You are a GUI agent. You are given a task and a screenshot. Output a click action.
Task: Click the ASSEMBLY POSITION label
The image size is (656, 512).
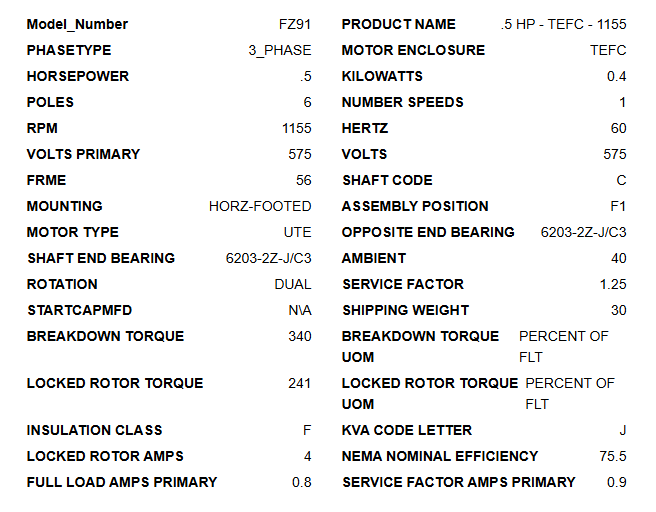415,206
